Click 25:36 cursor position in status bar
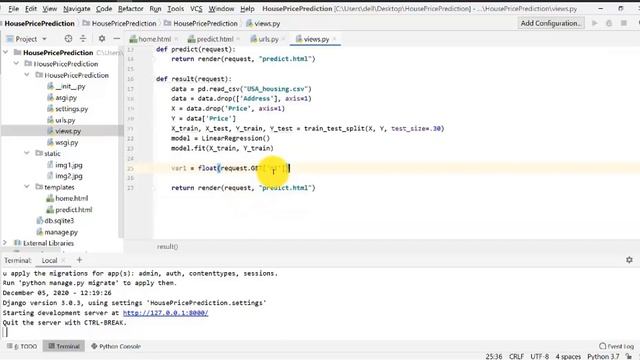This screenshot has width=640, height=360. 494,356
